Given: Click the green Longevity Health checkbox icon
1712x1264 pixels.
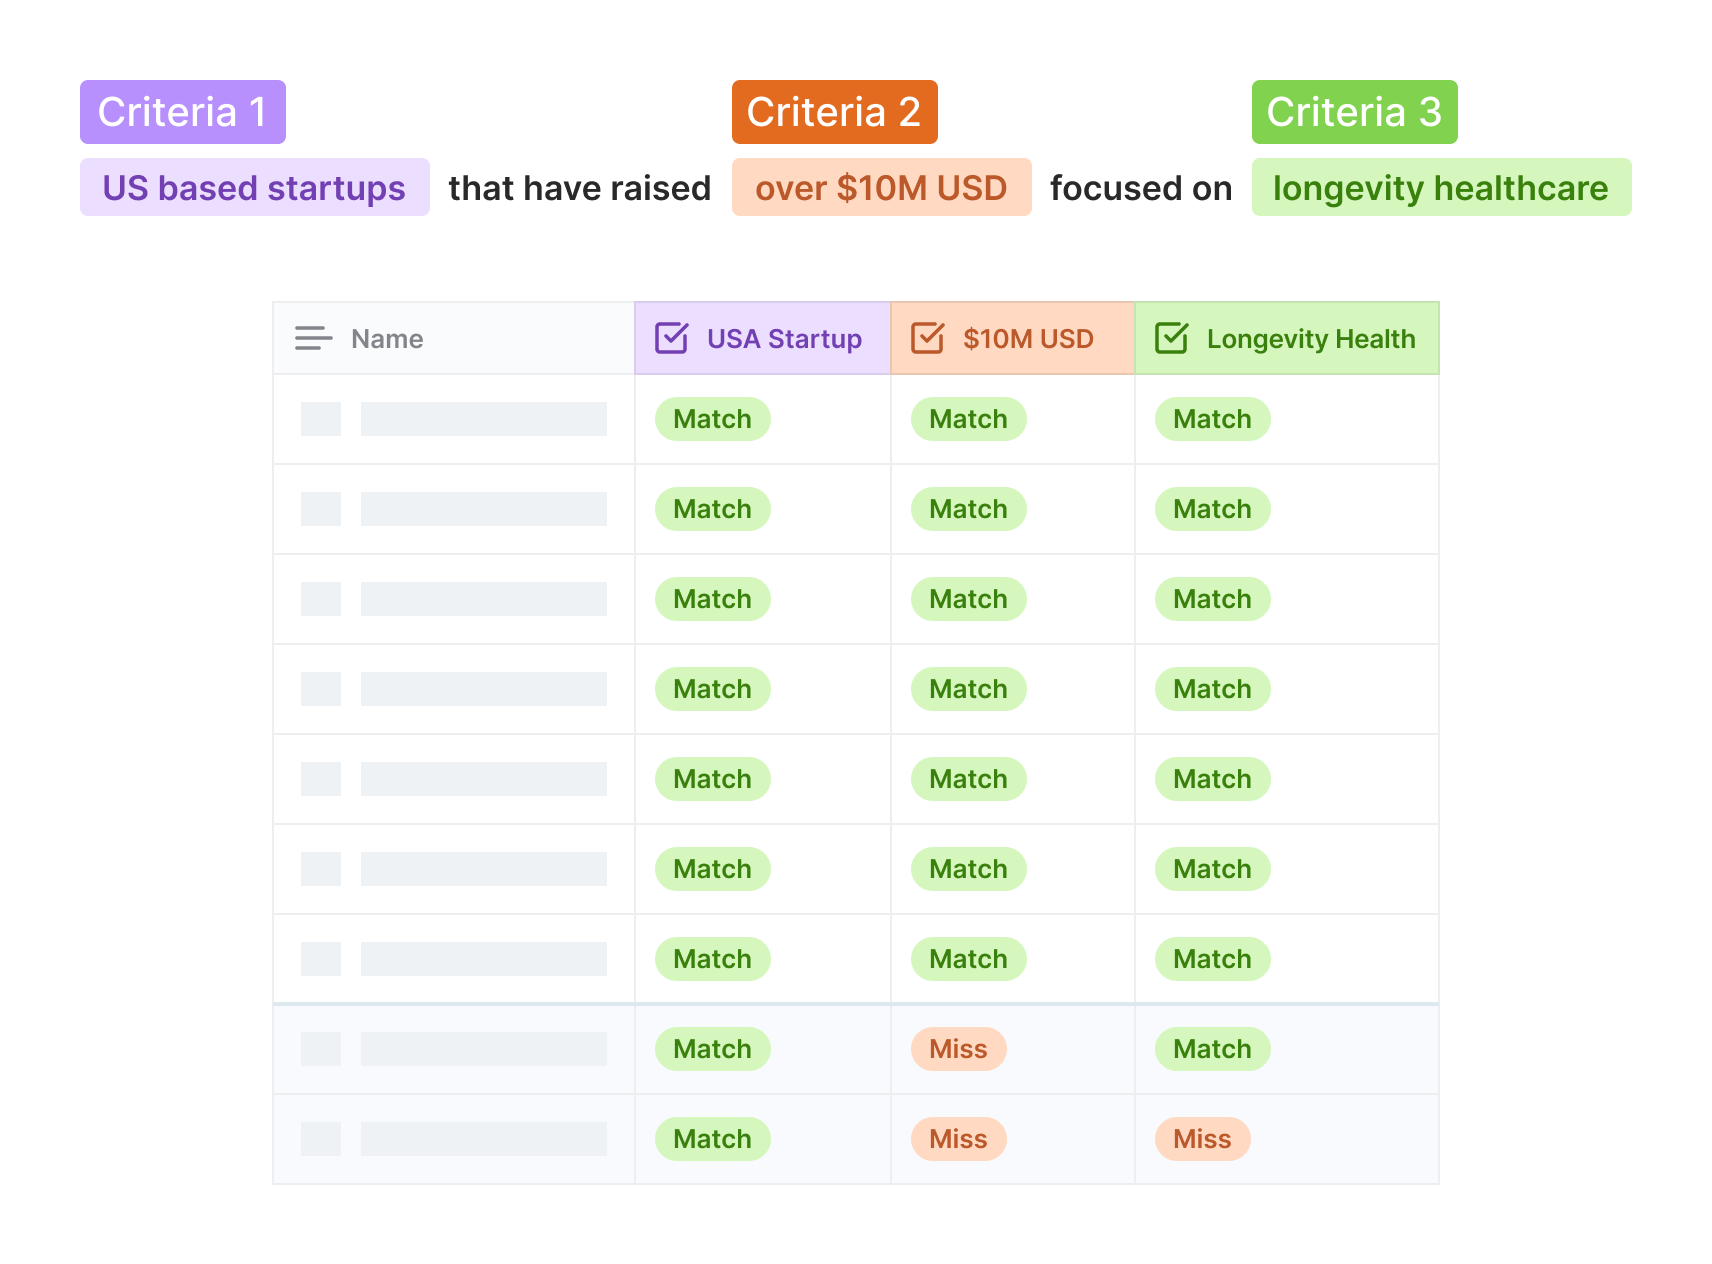Looking at the screenshot, I should [x=1171, y=338].
